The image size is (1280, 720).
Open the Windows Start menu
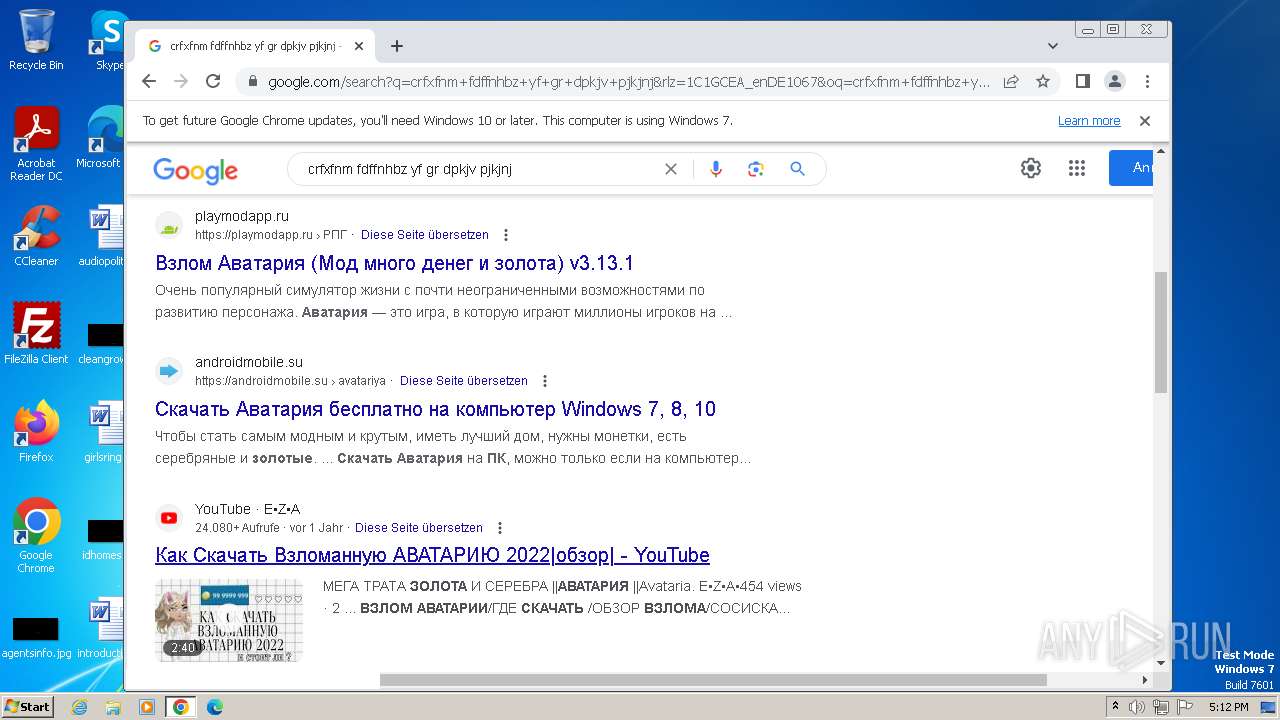pyautogui.click(x=27, y=707)
